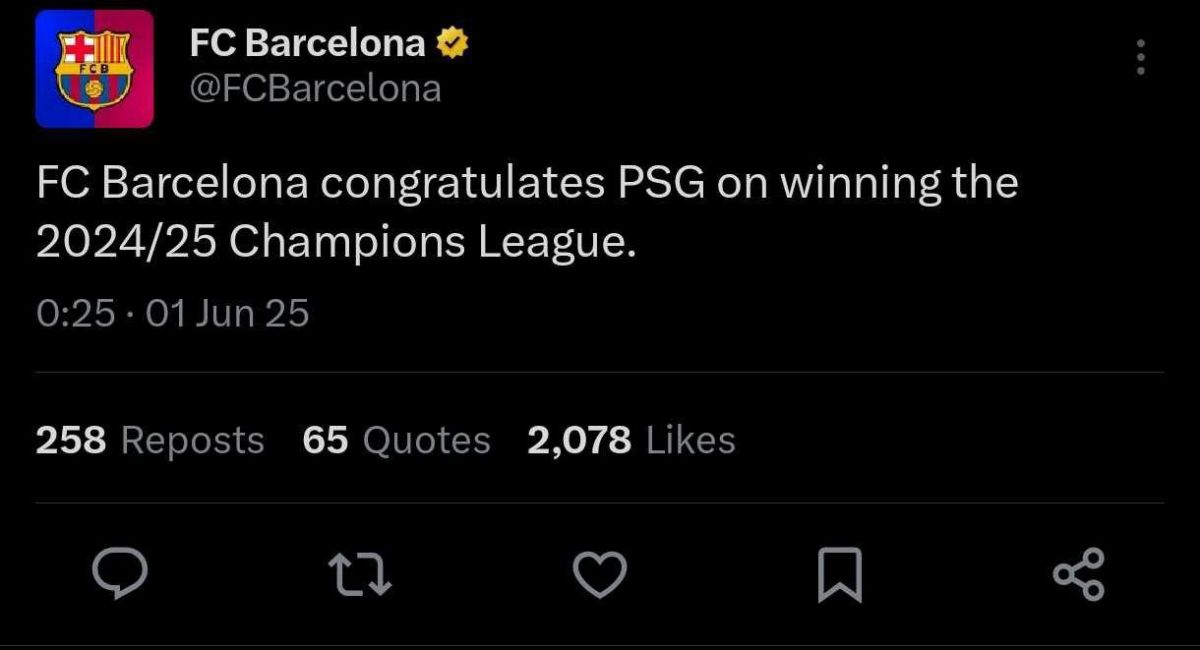View the 65 Quotes list
This screenshot has width=1200, height=650.
click(396, 440)
